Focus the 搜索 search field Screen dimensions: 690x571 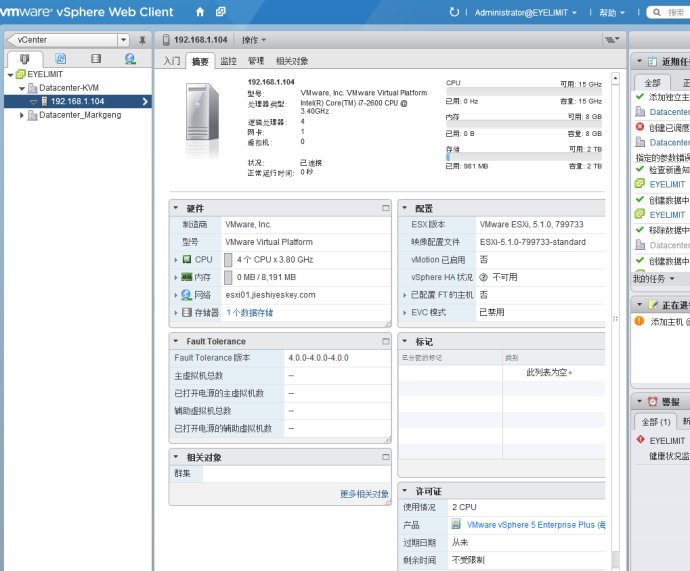coord(670,12)
